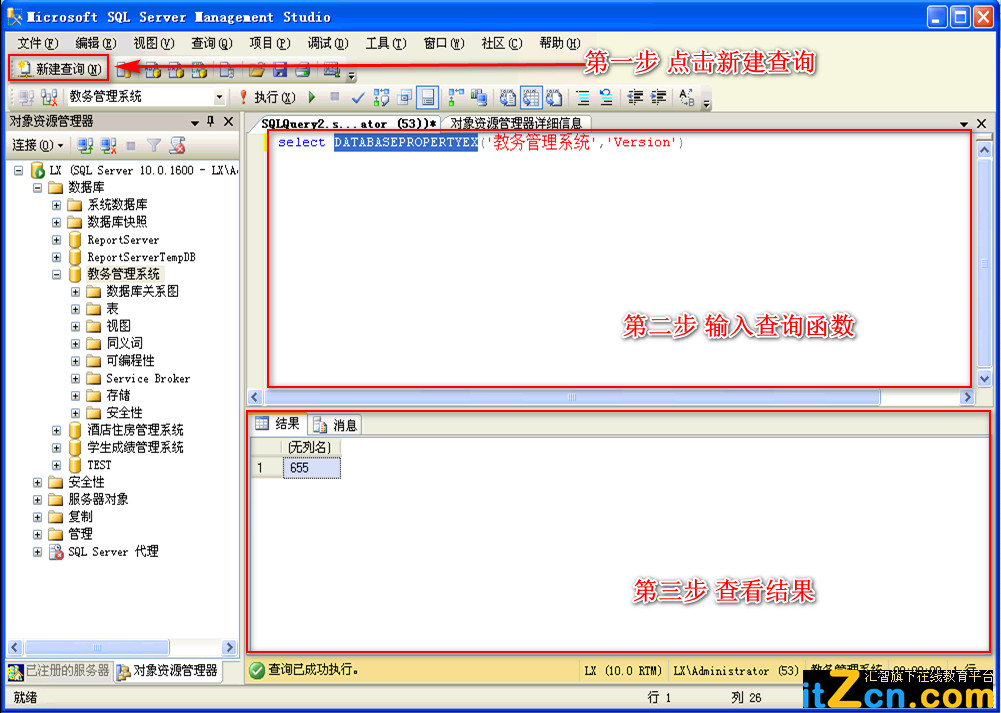
Task: Switch to 已注册的服务器 tab
Action: coord(59,671)
